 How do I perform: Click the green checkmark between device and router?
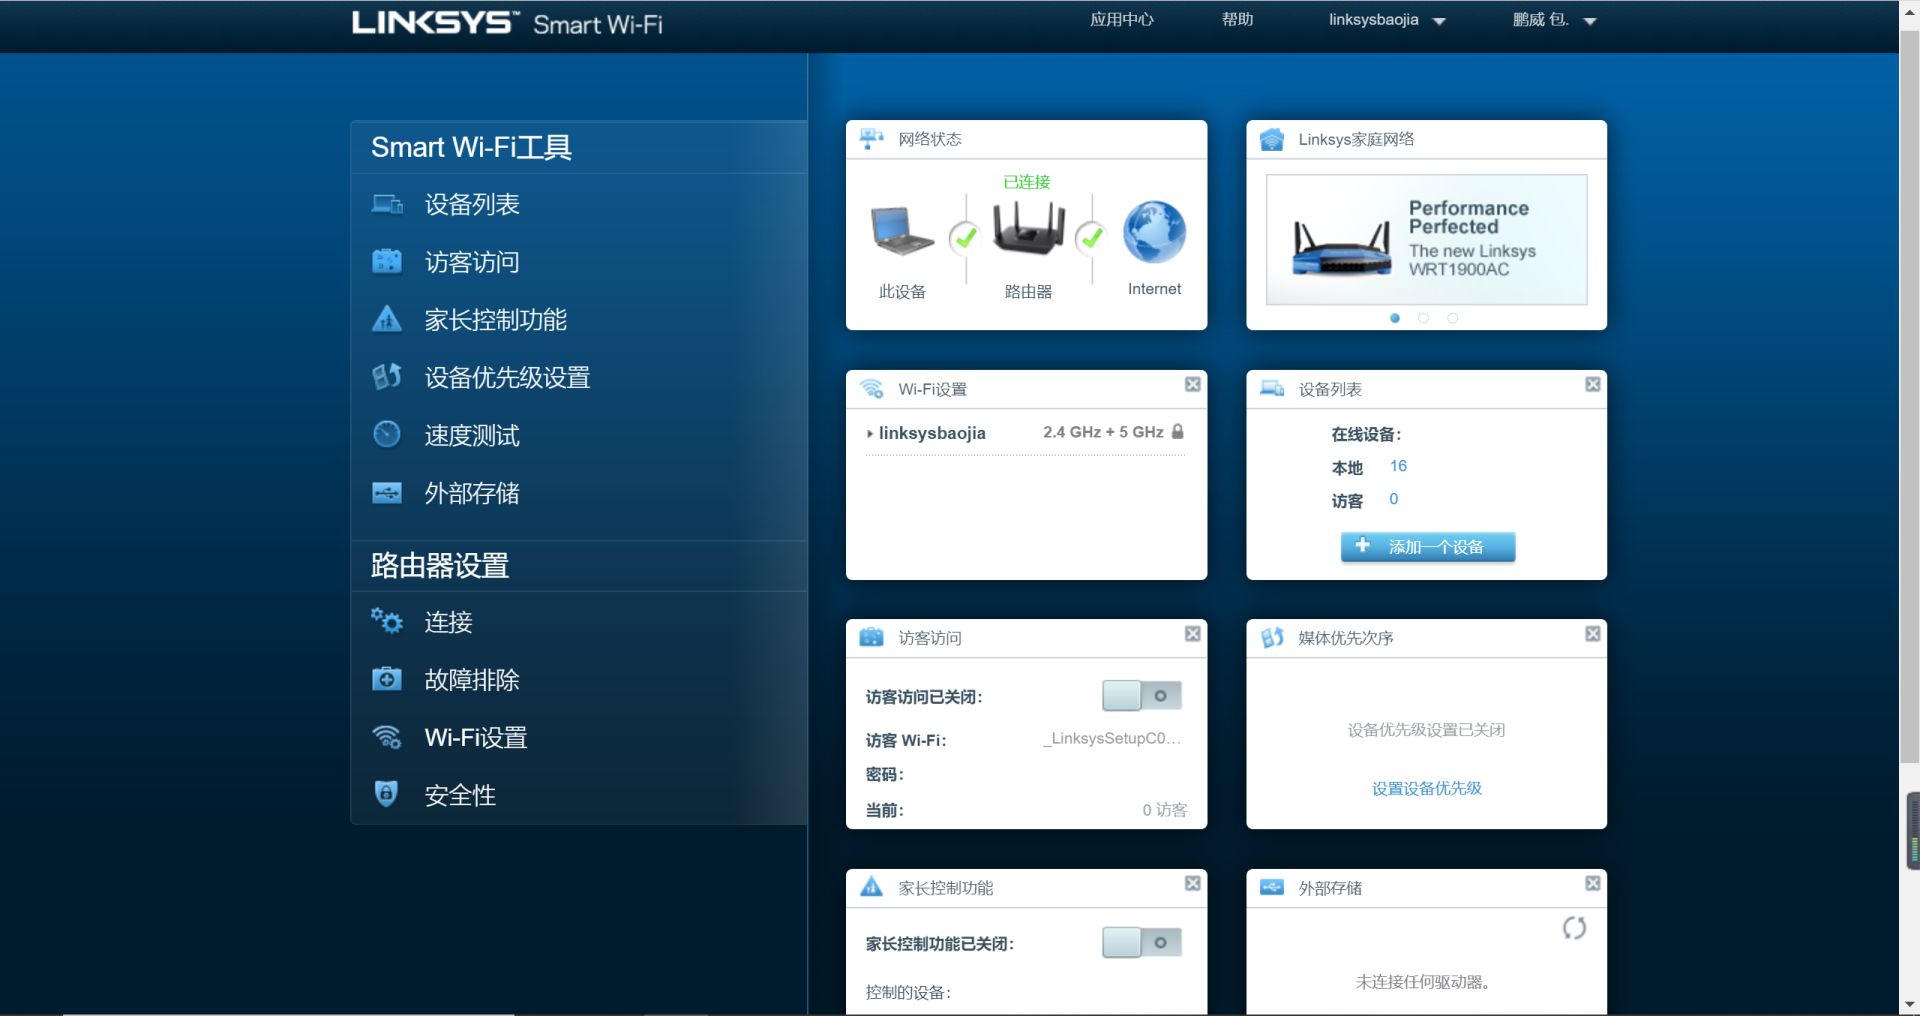point(965,237)
